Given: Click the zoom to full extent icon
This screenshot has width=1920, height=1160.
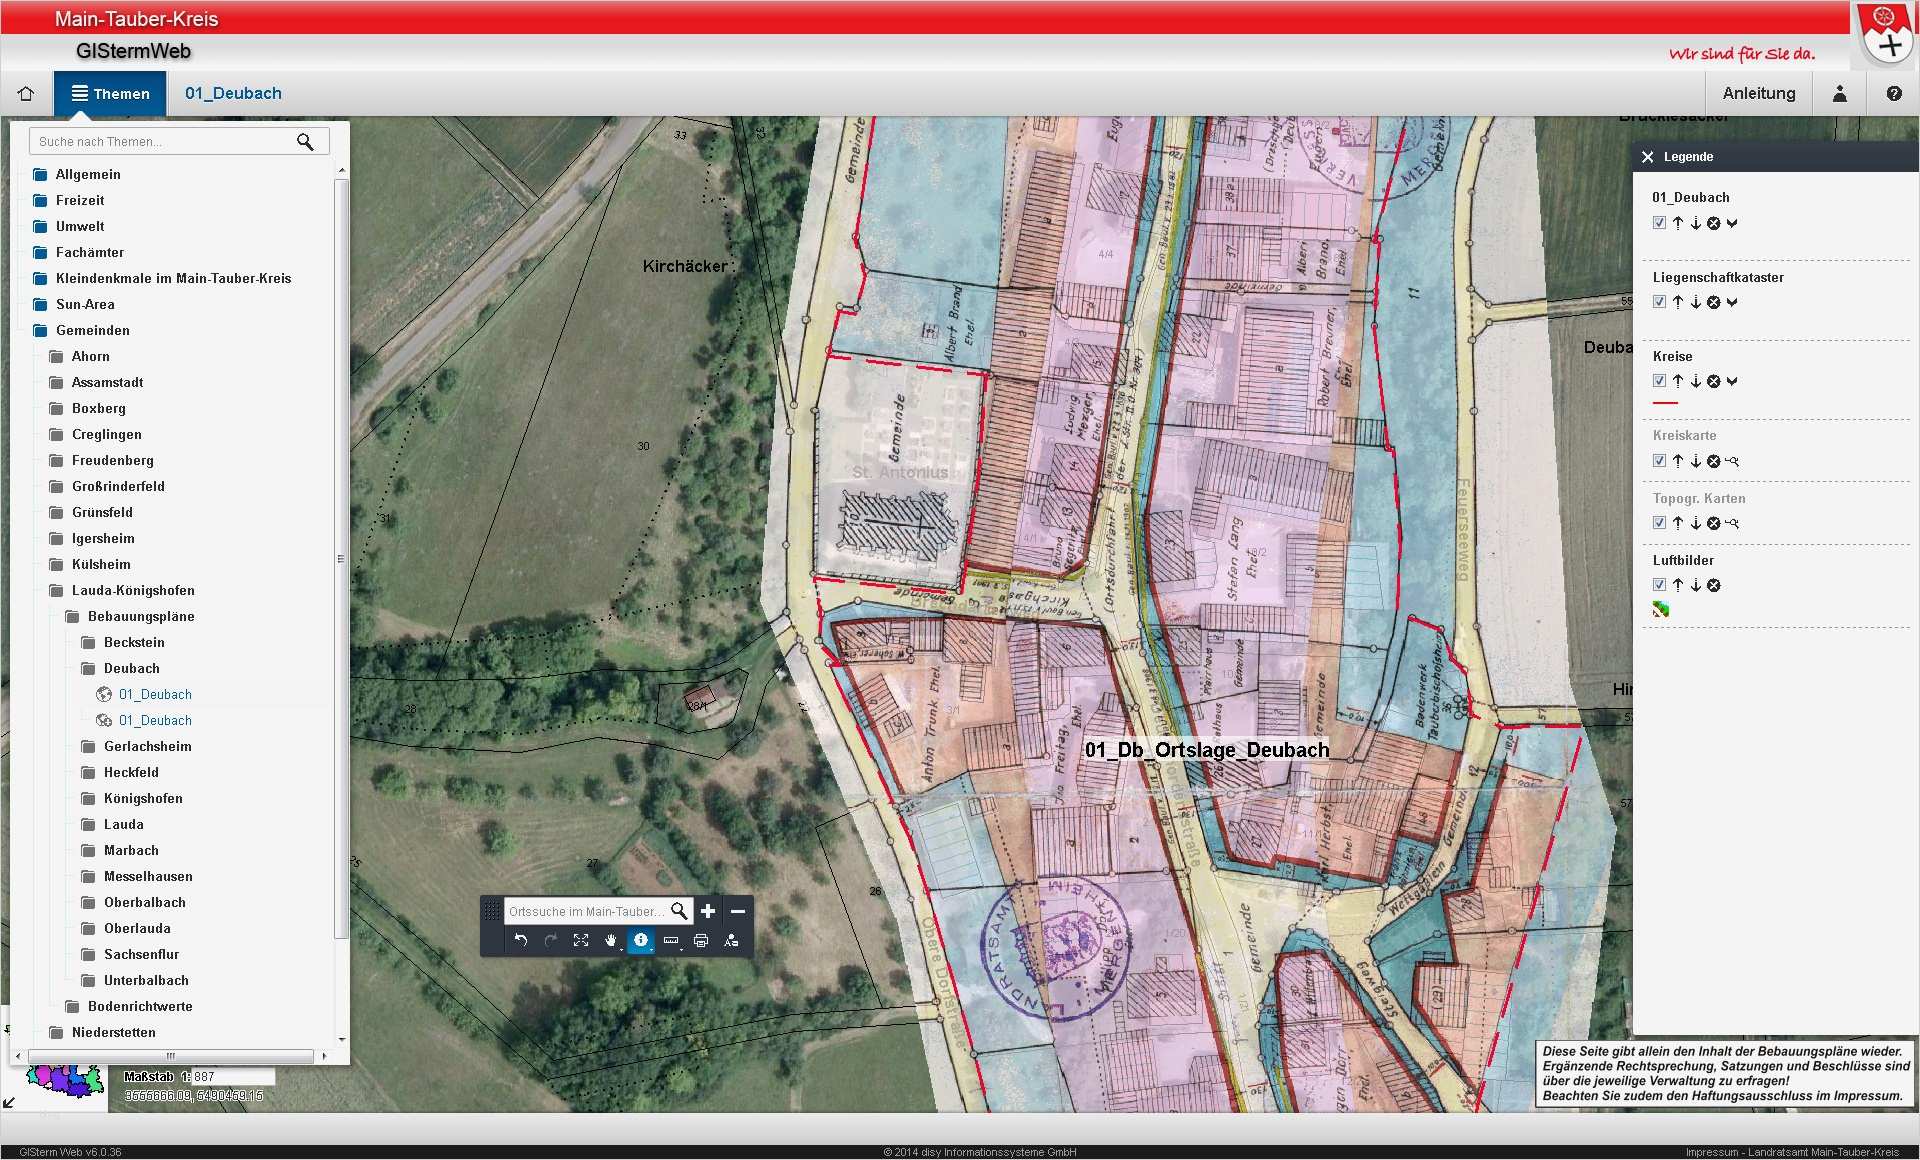Looking at the screenshot, I should [581, 940].
